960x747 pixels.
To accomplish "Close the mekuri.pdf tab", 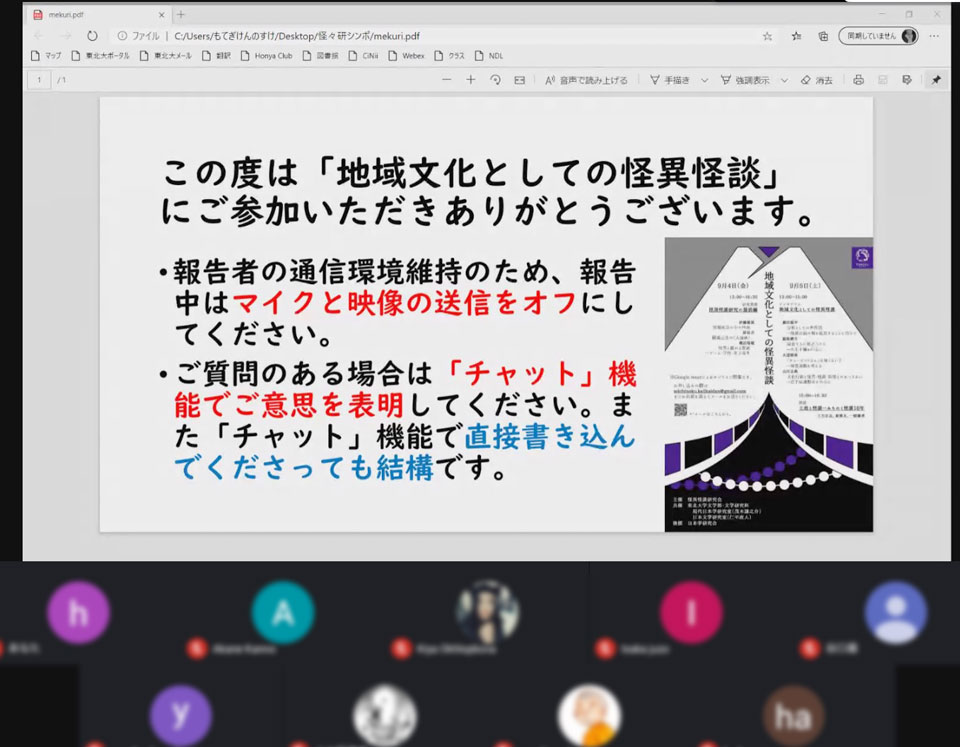I will point(162,15).
